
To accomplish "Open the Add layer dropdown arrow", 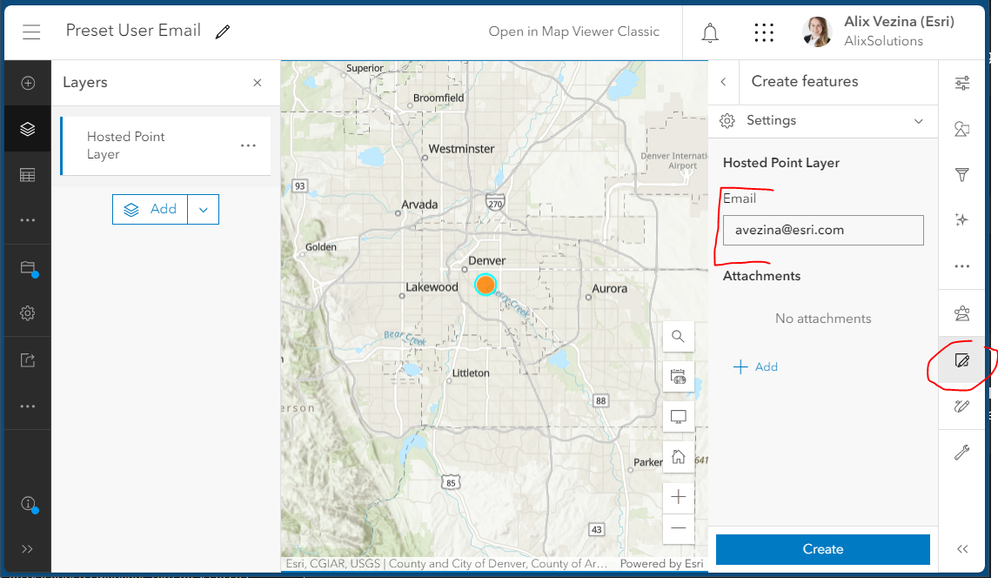I will pos(203,209).
